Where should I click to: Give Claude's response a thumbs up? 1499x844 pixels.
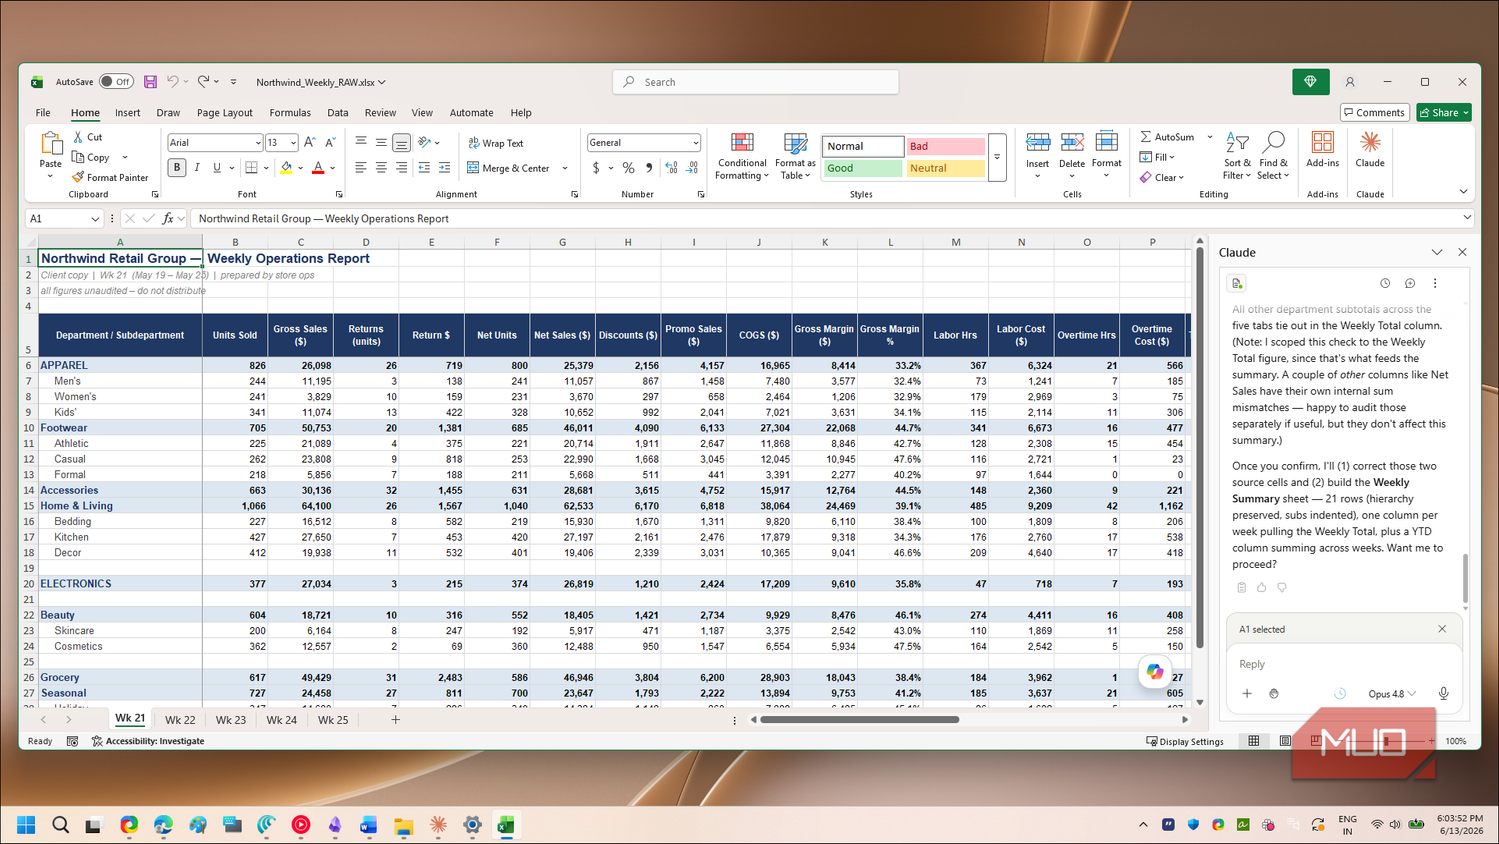[1262, 587]
